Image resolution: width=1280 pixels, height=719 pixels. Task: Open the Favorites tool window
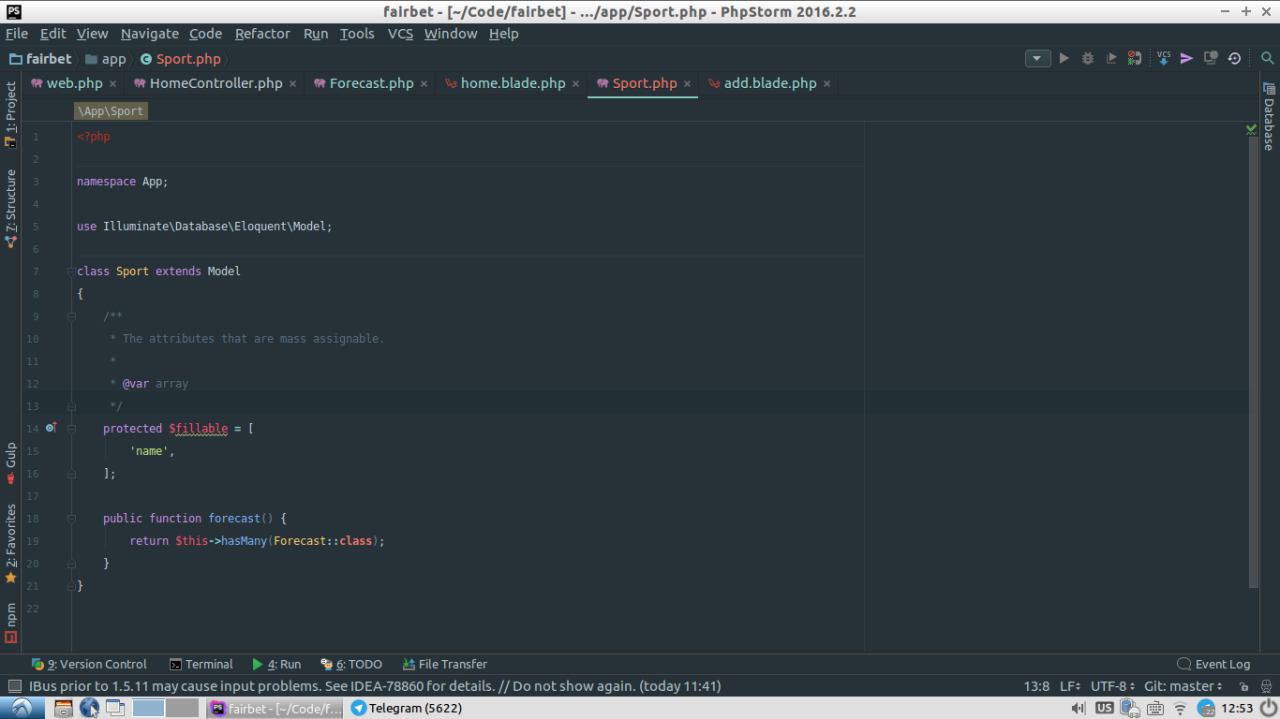click(x=11, y=543)
